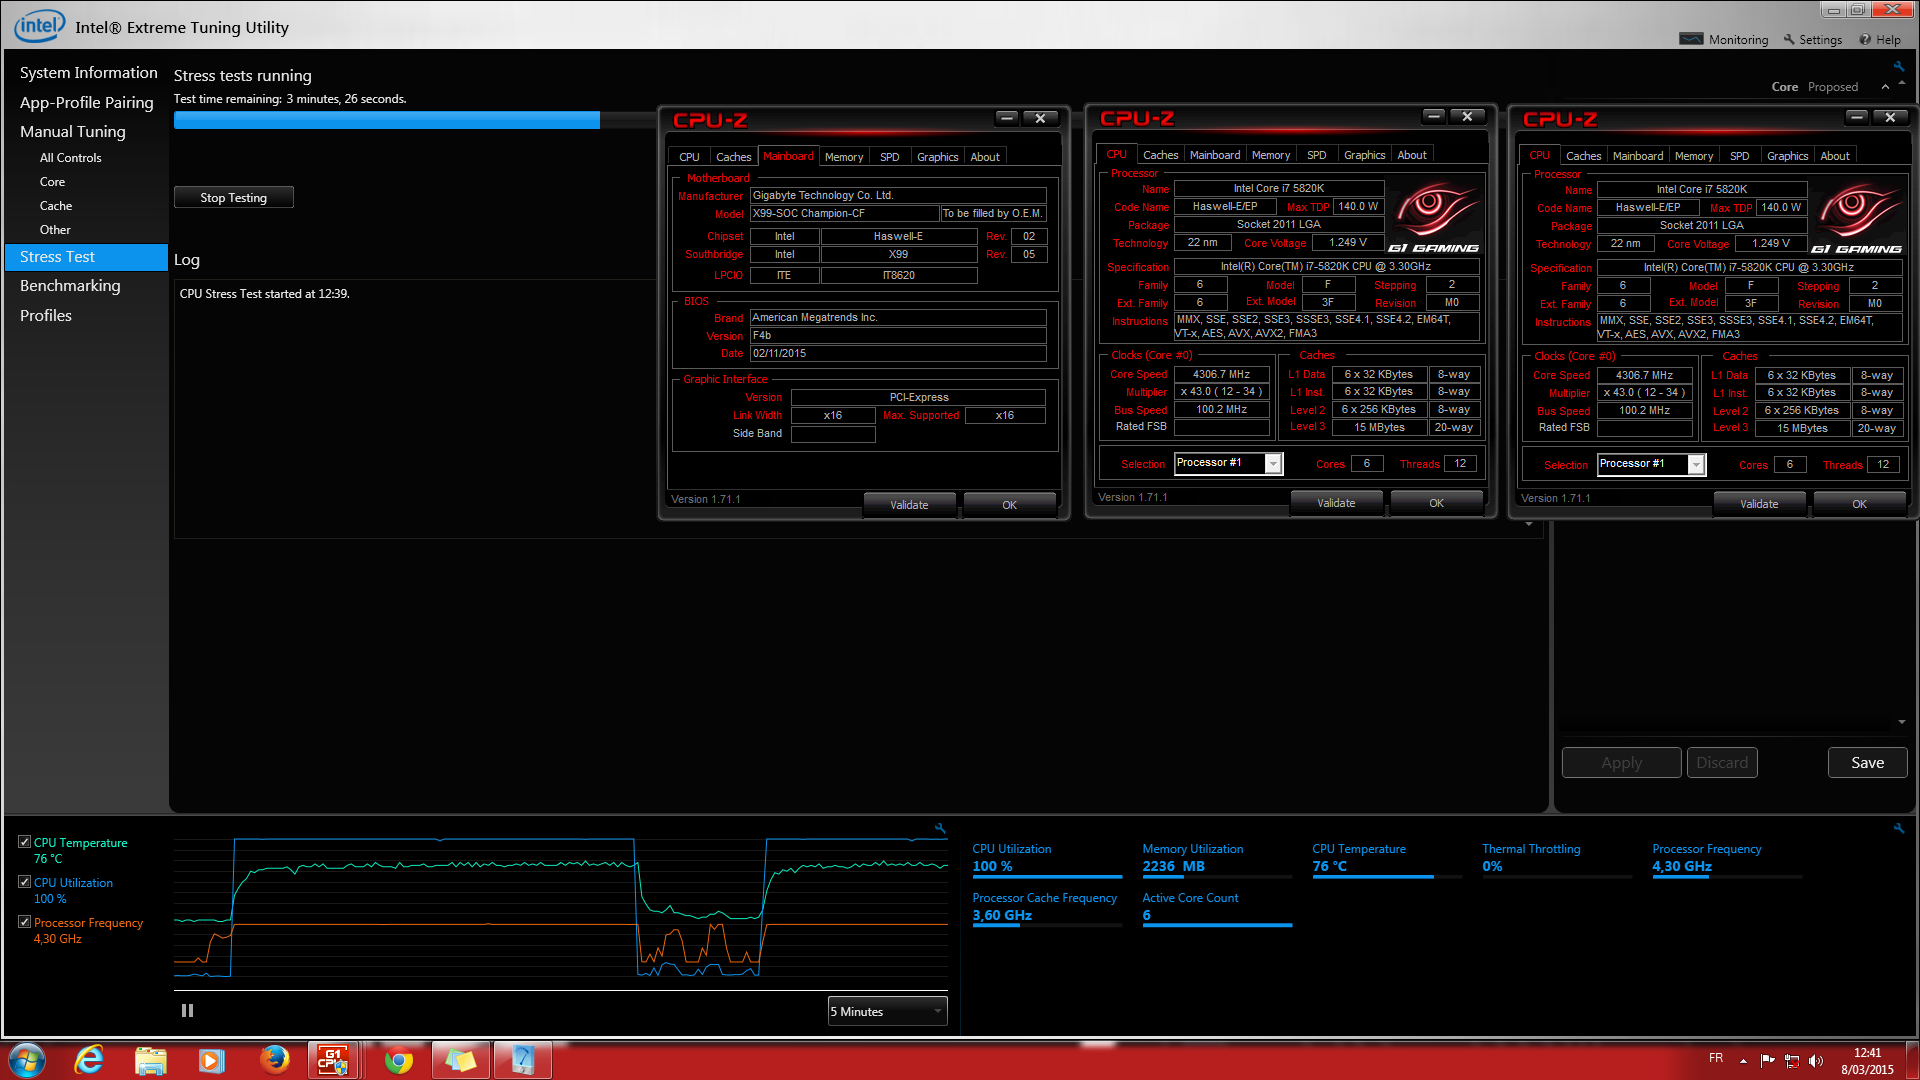Screen dimensions: 1920x1080
Task: Disable the Processor Frequency graph checkbox
Action: [25, 923]
